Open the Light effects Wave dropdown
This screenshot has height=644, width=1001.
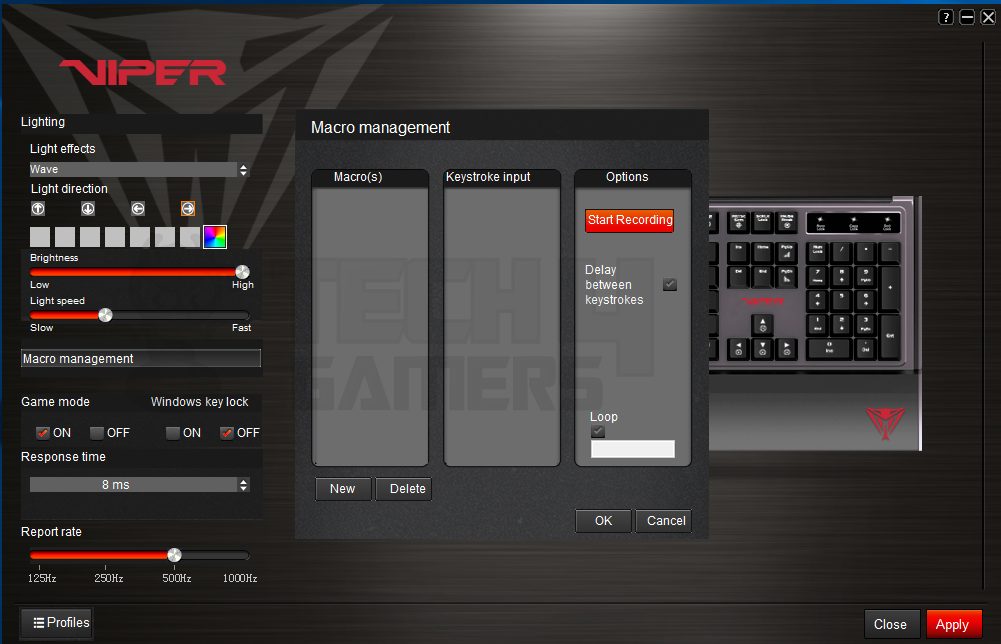[139, 169]
